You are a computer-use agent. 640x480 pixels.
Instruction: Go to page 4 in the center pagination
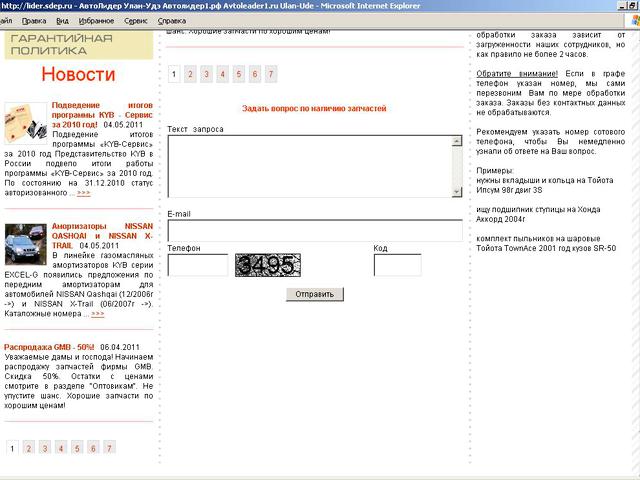pyautogui.click(x=222, y=74)
